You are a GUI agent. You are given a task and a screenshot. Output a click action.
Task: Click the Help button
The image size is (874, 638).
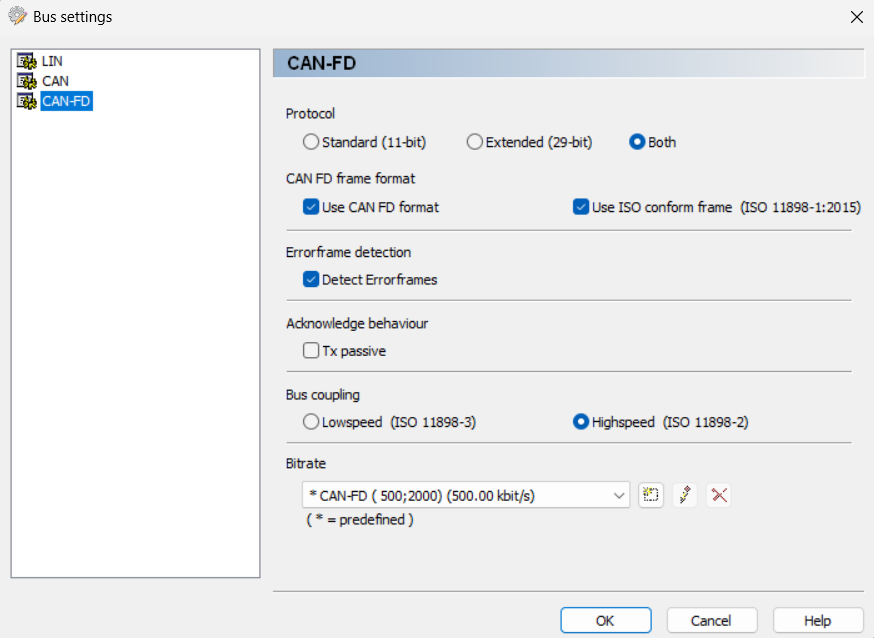[x=817, y=620]
